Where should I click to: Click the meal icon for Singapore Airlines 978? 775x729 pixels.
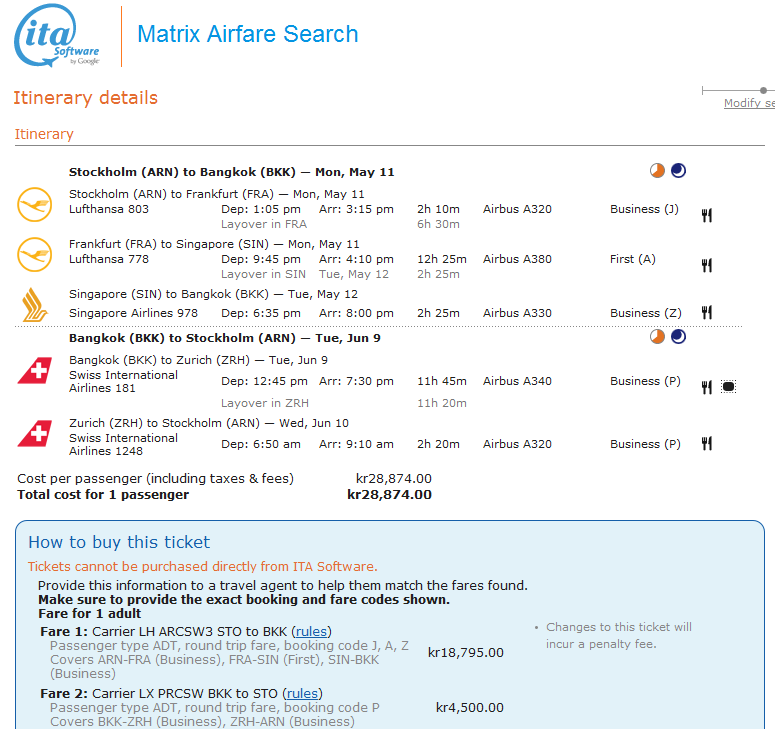[707, 312]
